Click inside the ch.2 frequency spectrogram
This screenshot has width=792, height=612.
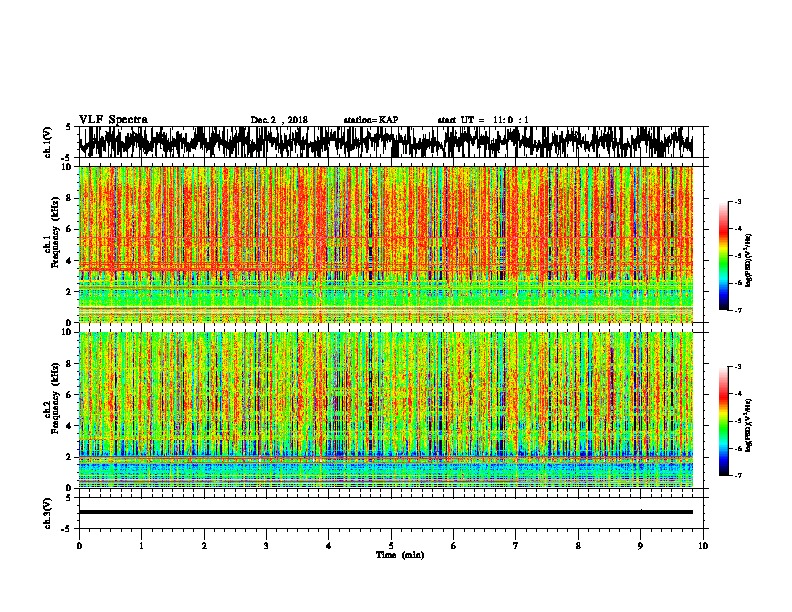[386, 410]
